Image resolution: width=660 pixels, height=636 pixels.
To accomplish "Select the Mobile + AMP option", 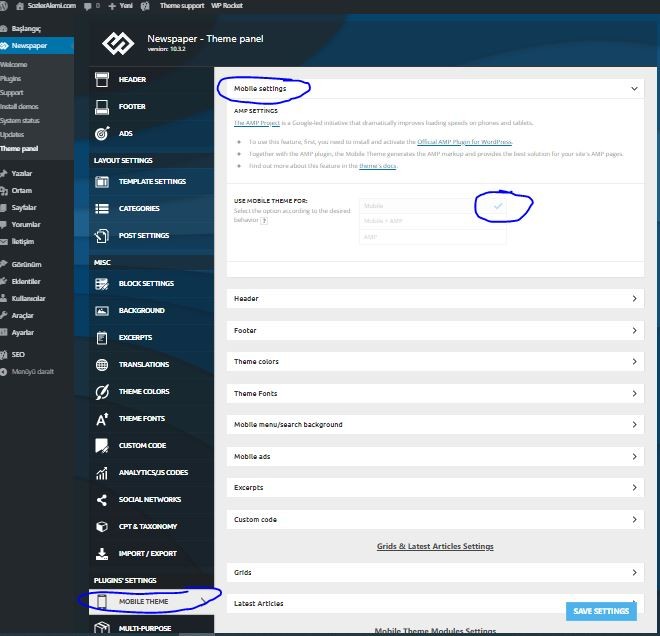I will tap(432, 221).
